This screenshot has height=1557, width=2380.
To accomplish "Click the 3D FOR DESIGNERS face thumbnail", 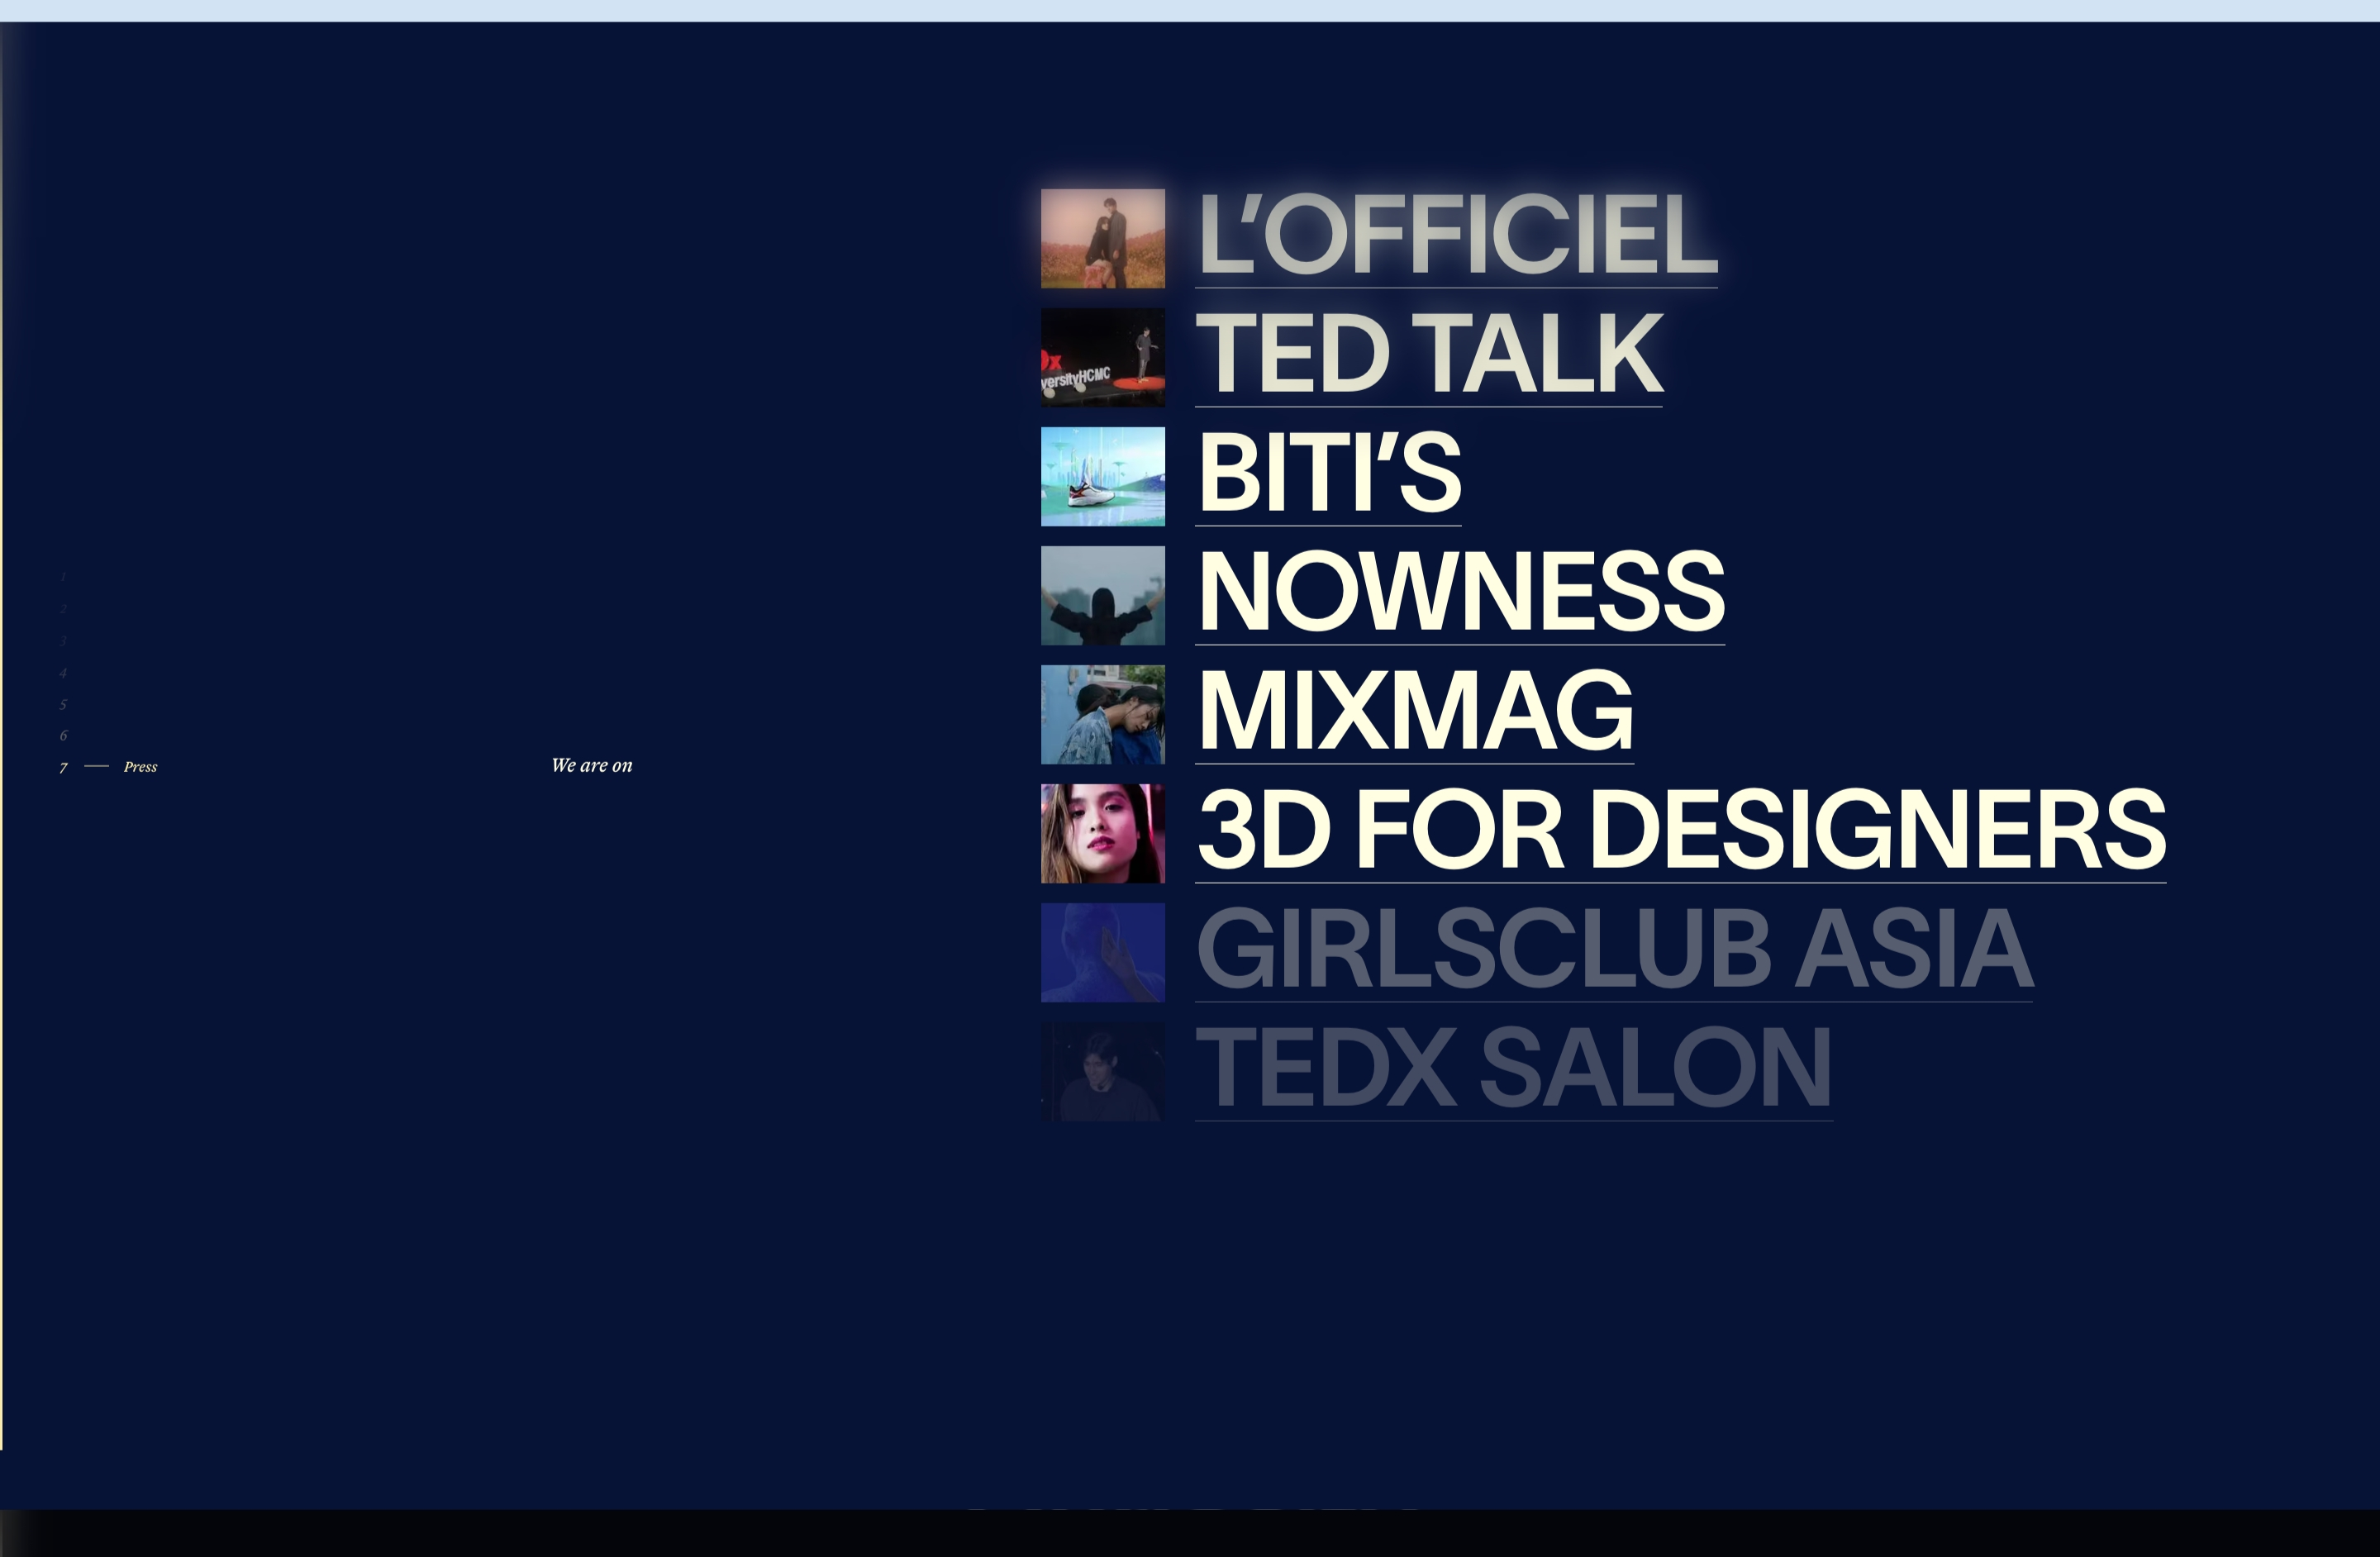I will tap(1103, 833).
